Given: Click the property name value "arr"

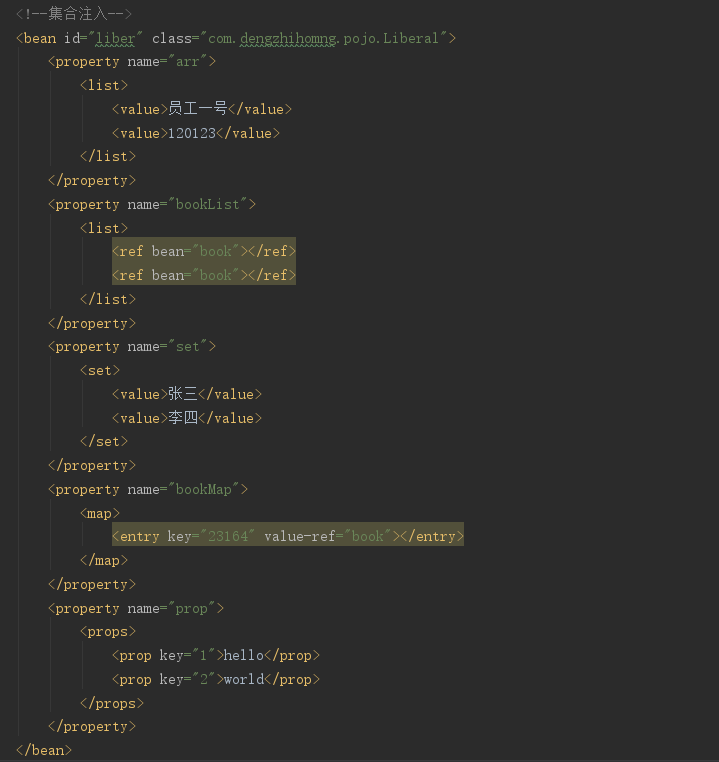Looking at the screenshot, I should tap(188, 62).
